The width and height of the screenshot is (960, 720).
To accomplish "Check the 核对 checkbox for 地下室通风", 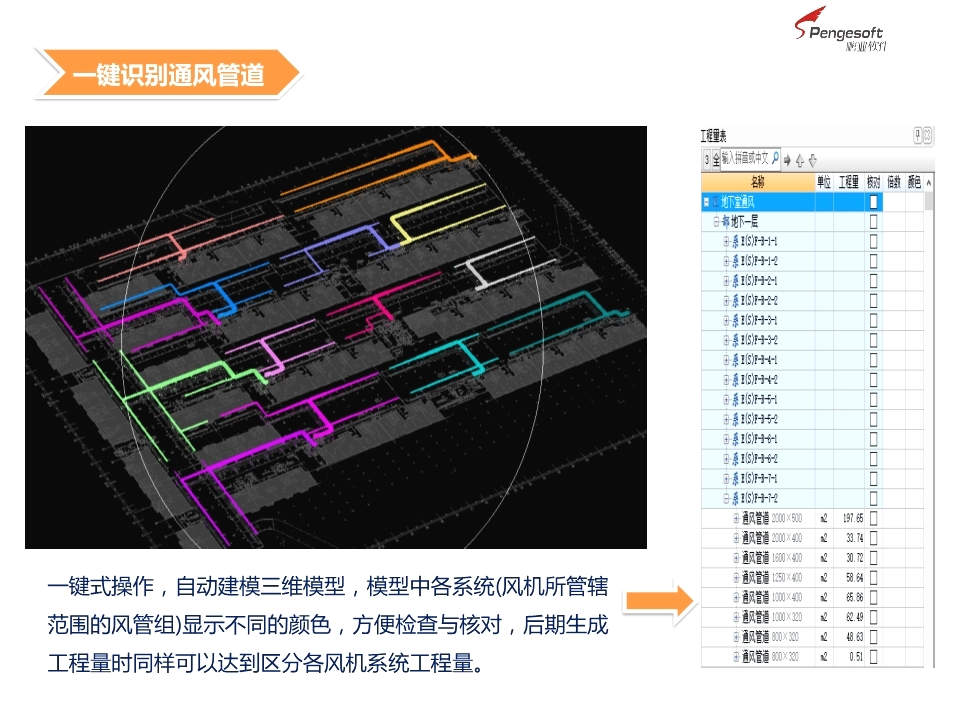I will click(874, 200).
